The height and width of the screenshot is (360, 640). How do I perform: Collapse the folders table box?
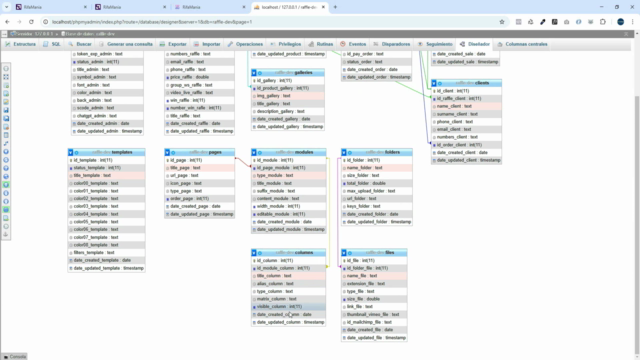(x=344, y=152)
